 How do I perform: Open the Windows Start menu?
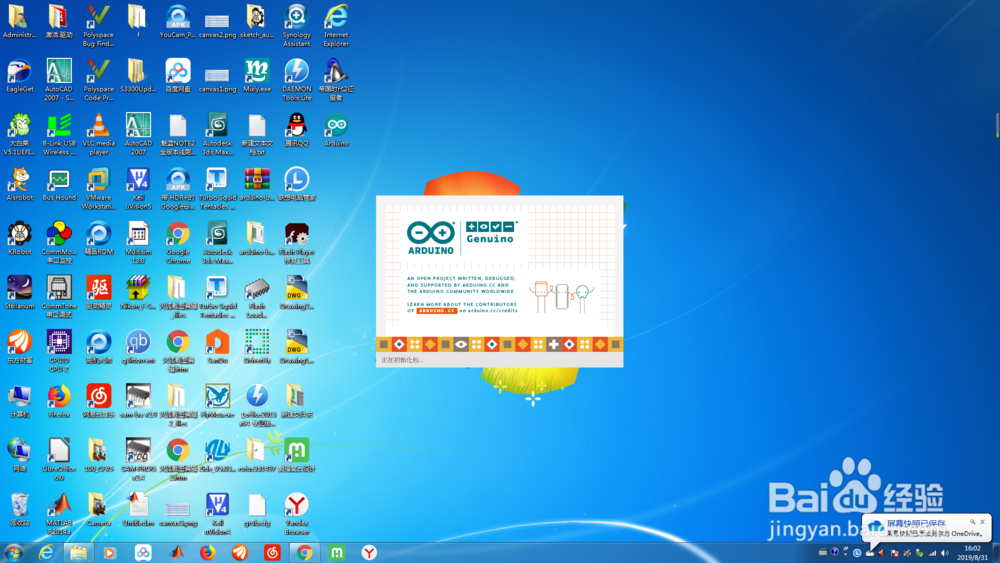coord(13,553)
